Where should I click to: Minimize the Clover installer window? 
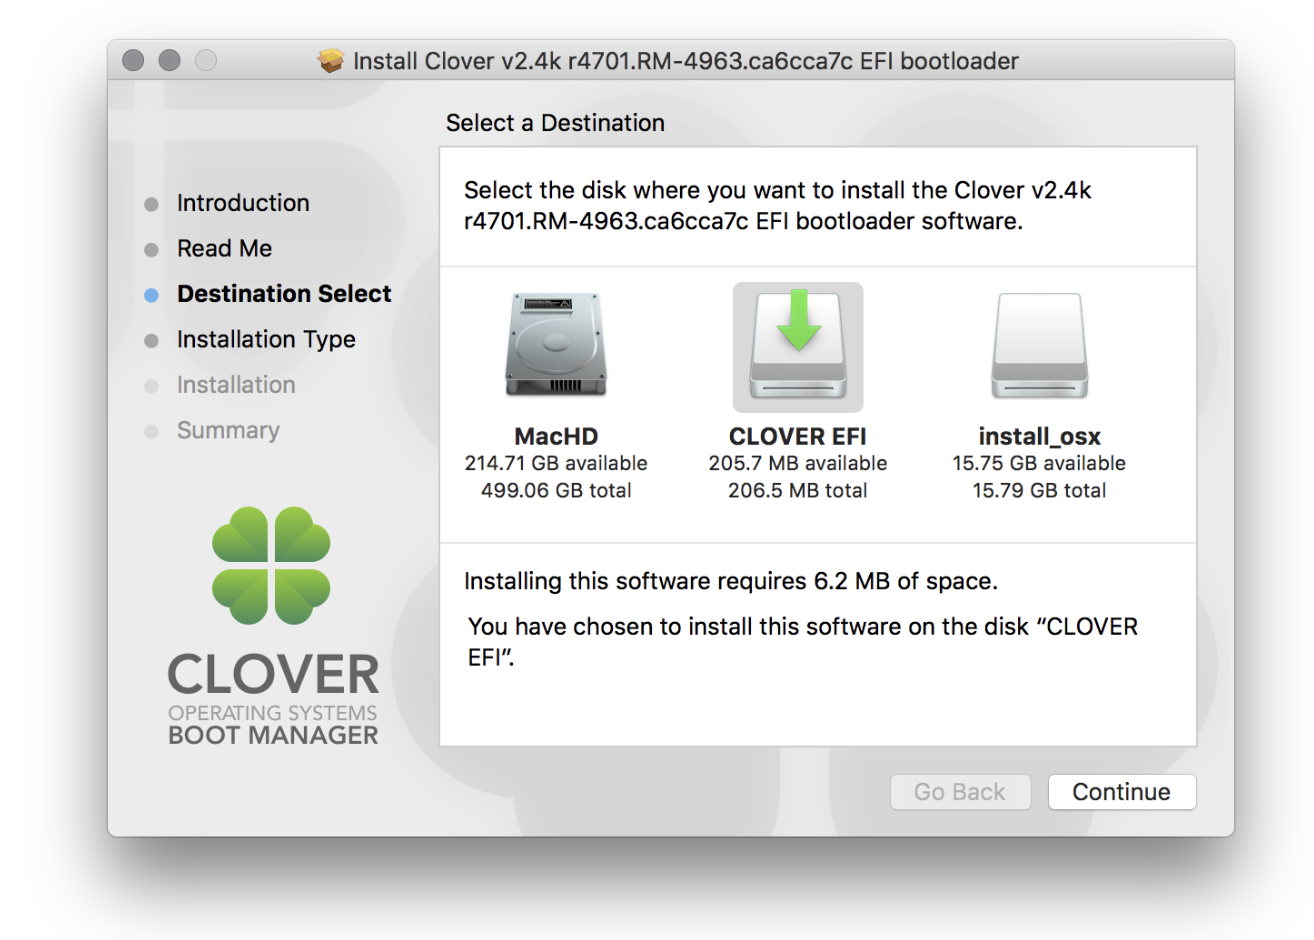click(x=170, y=61)
